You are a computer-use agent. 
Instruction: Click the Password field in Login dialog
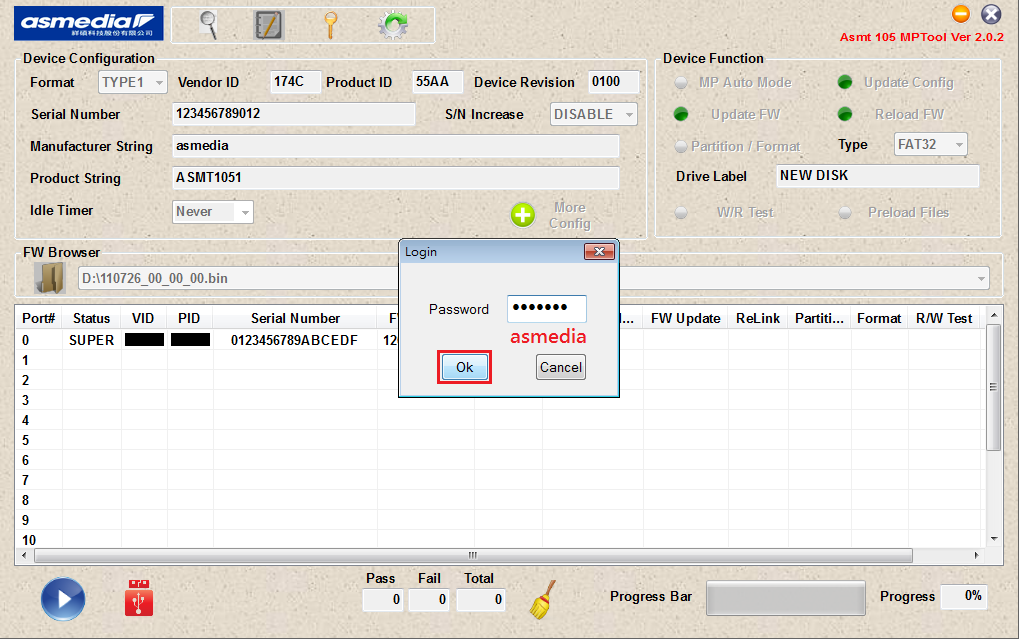[547, 308]
